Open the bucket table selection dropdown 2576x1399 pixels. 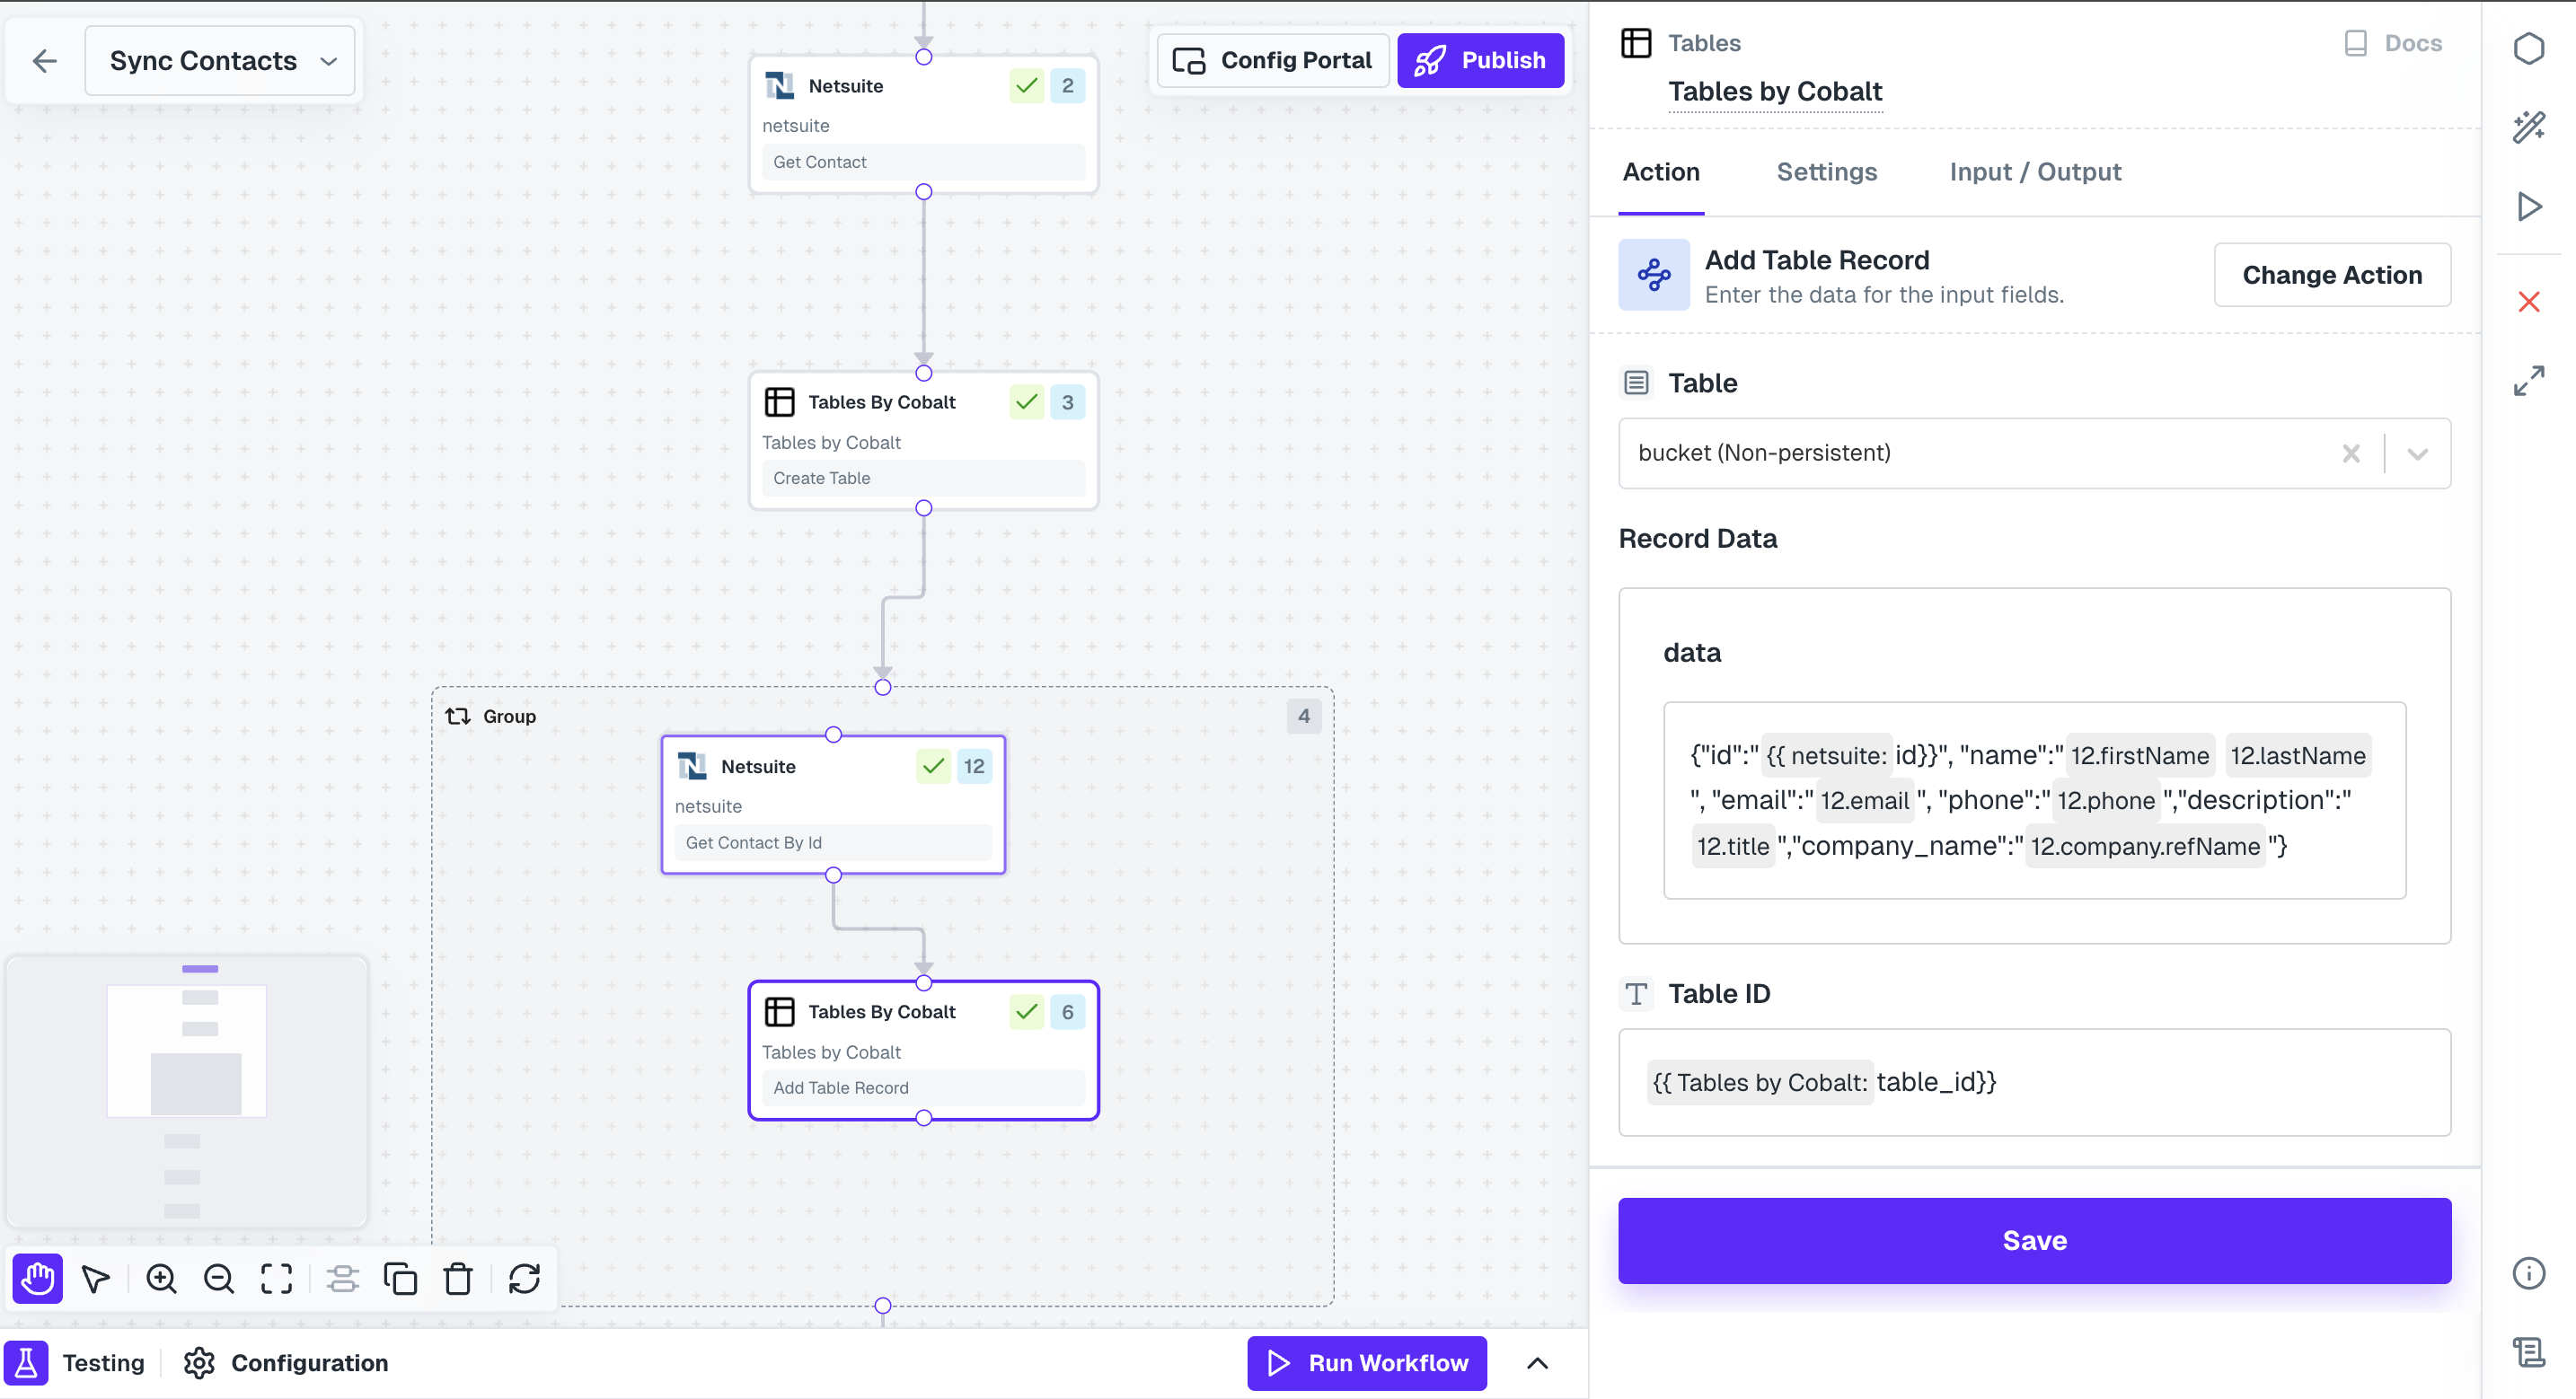pos(2419,454)
